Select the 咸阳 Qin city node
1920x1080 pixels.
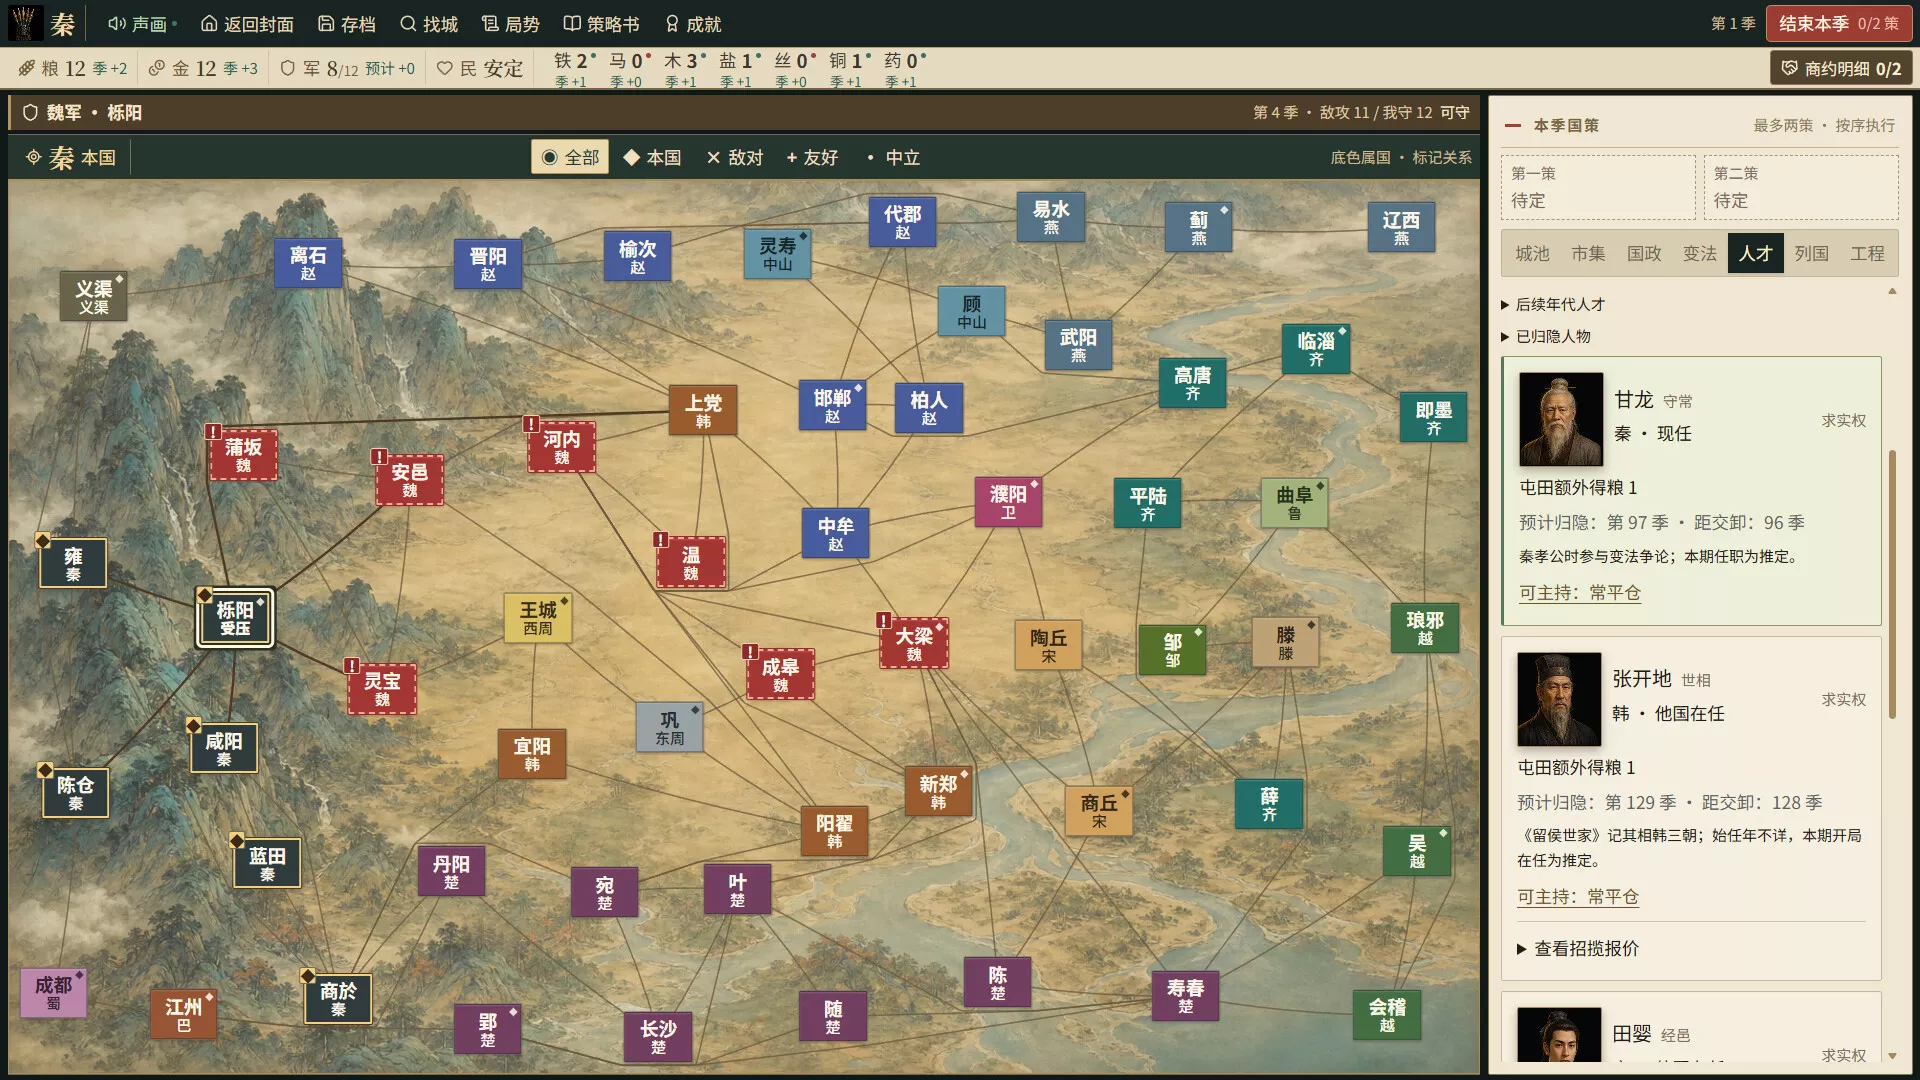(x=224, y=748)
